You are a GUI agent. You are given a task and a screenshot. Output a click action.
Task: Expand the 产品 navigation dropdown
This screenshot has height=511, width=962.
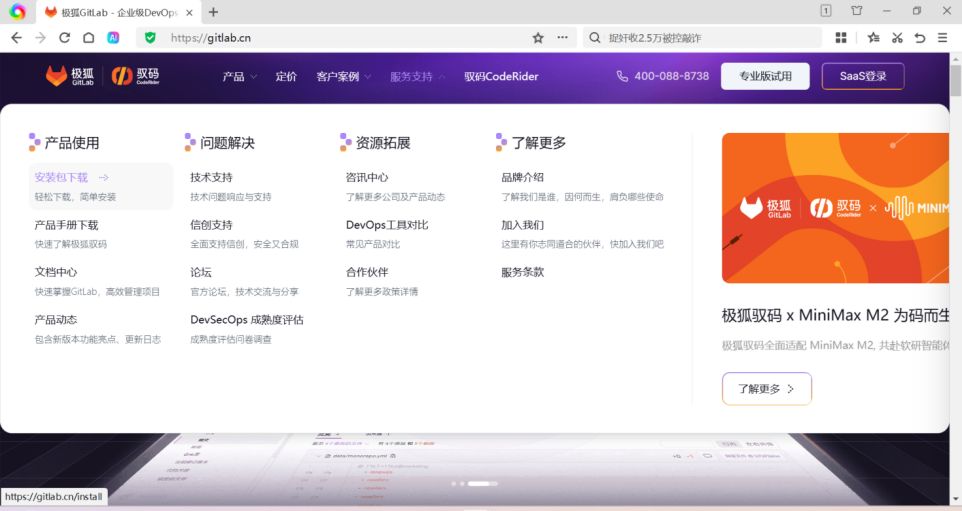coord(239,77)
